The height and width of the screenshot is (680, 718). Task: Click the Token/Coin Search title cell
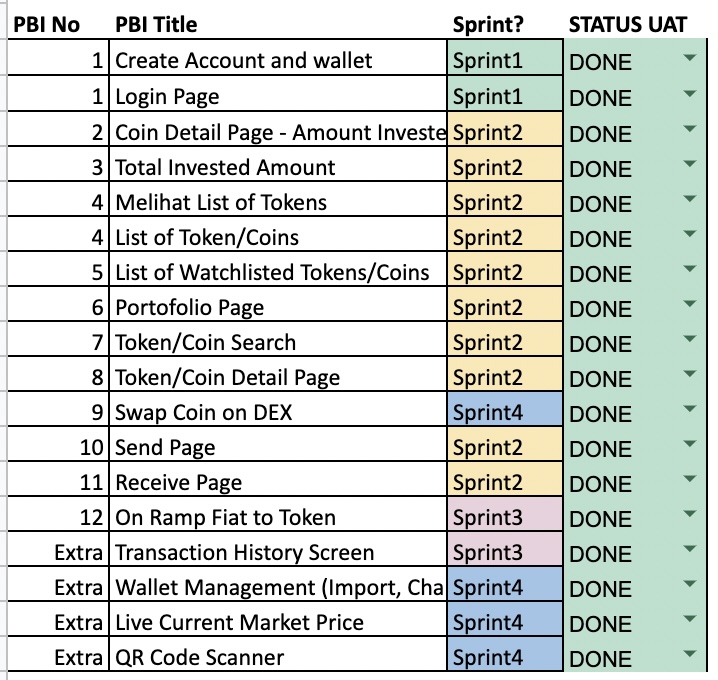click(x=278, y=342)
